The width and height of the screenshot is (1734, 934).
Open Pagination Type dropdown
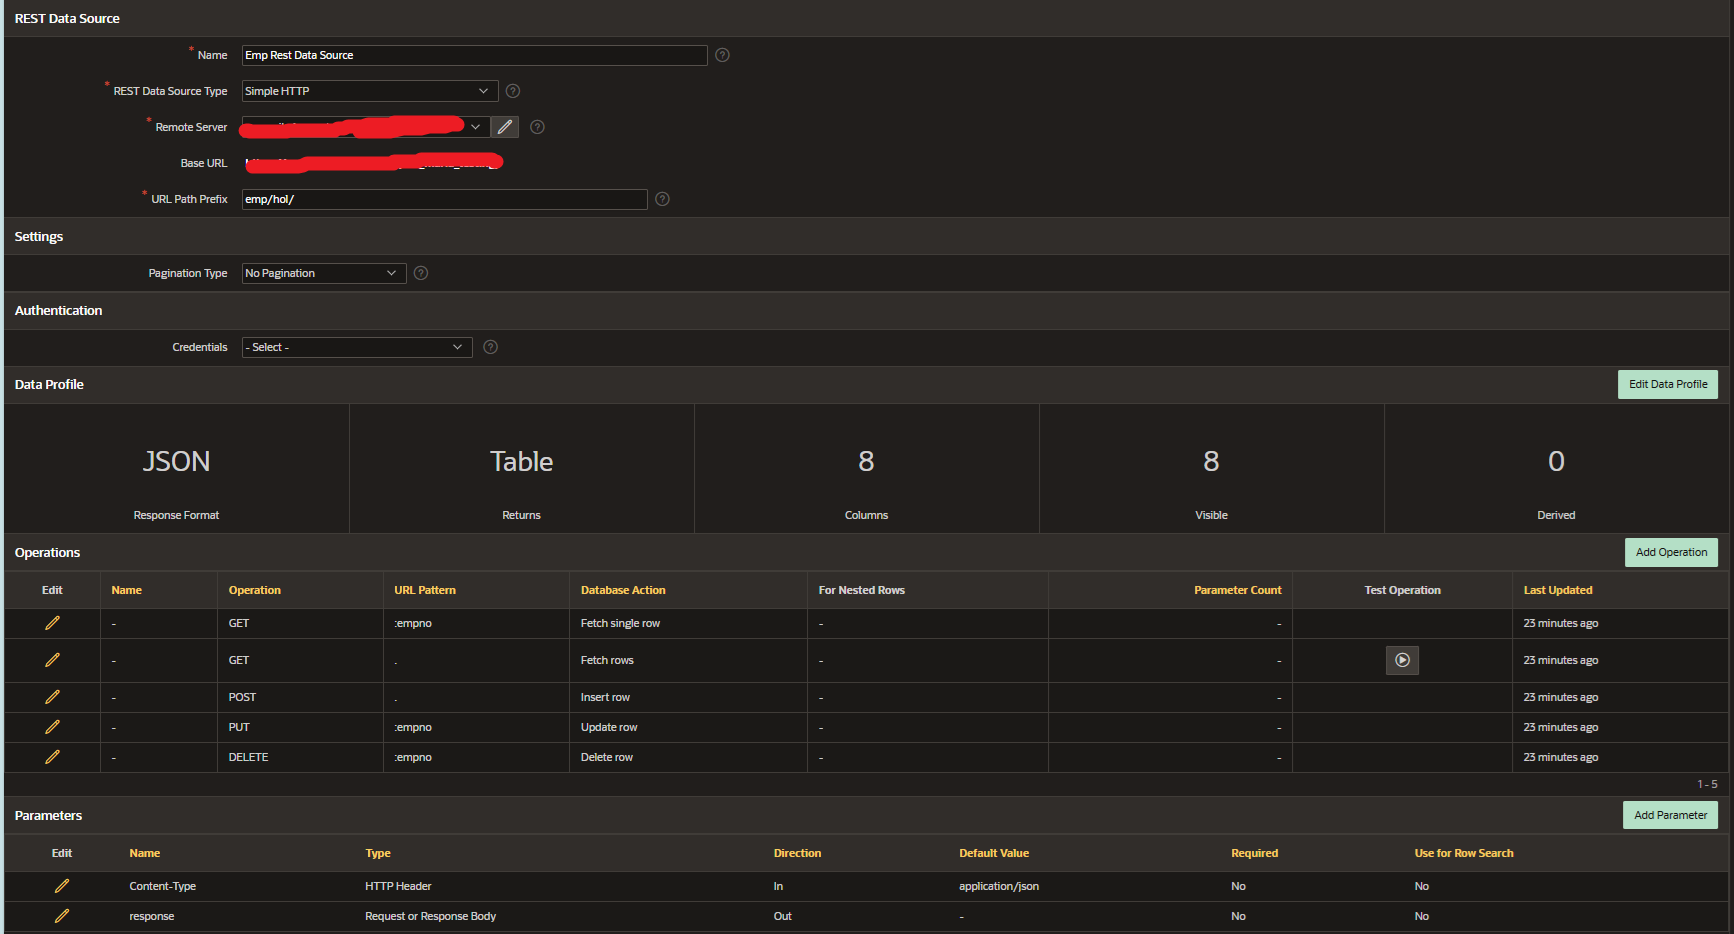(x=324, y=273)
